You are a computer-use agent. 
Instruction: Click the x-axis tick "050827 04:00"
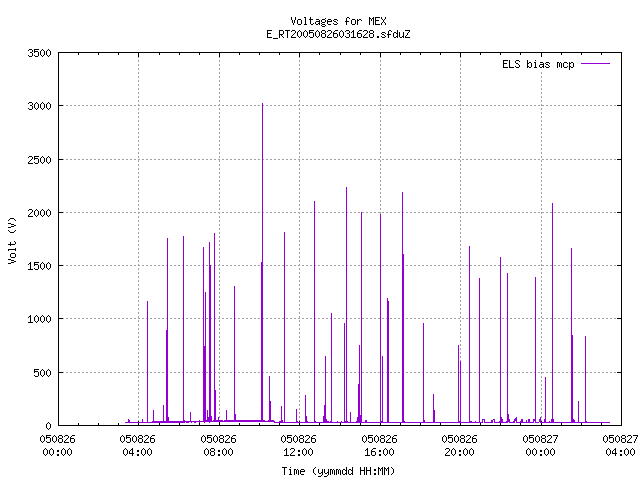click(620, 445)
